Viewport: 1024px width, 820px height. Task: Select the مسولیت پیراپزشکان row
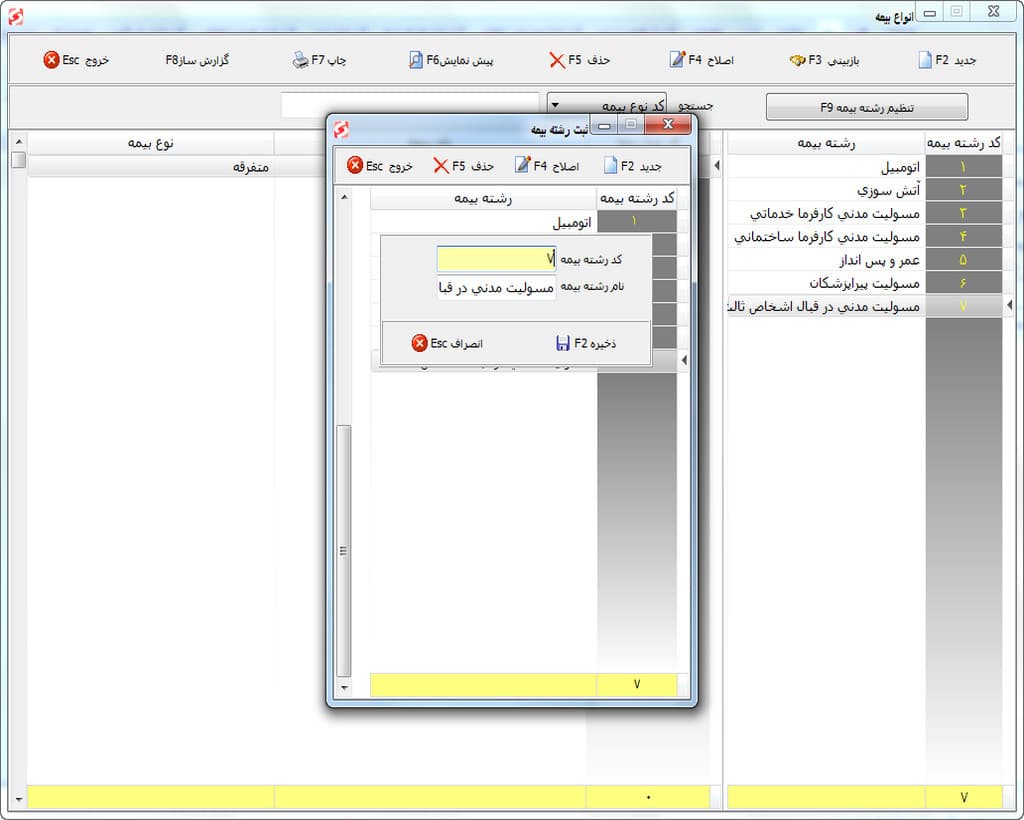click(860, 283)
